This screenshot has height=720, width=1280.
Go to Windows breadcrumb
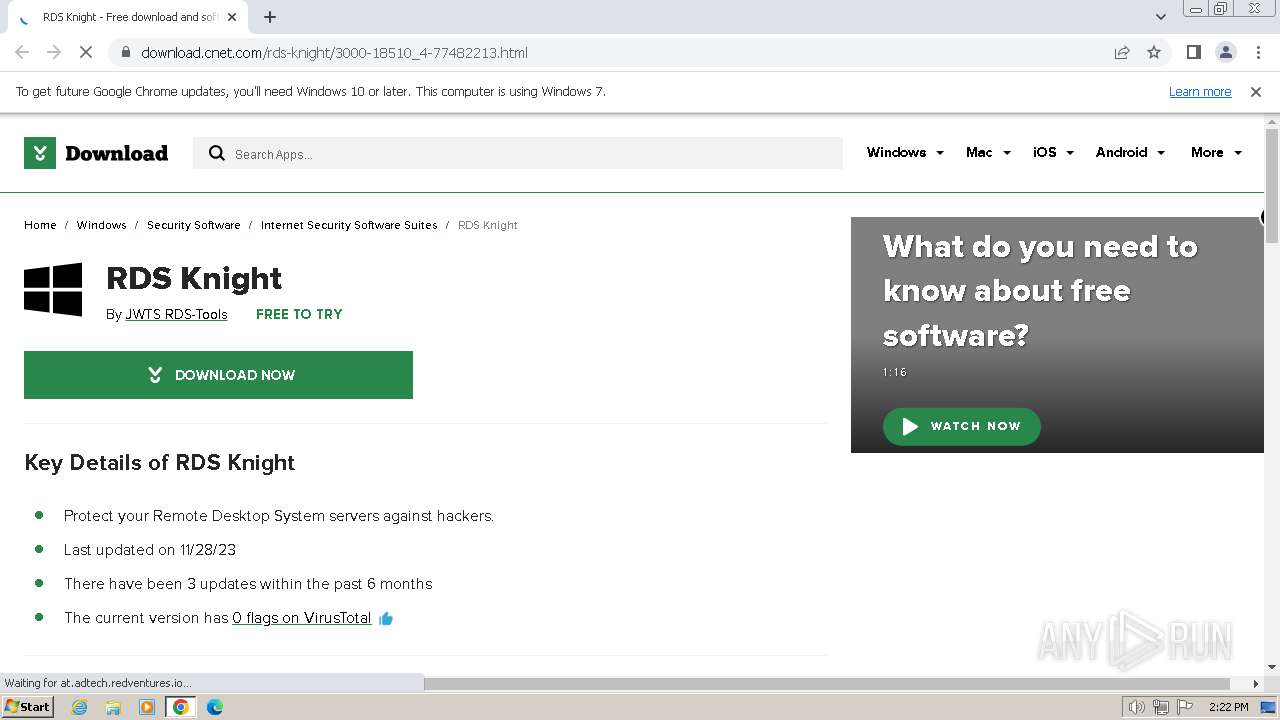point(101,225)
